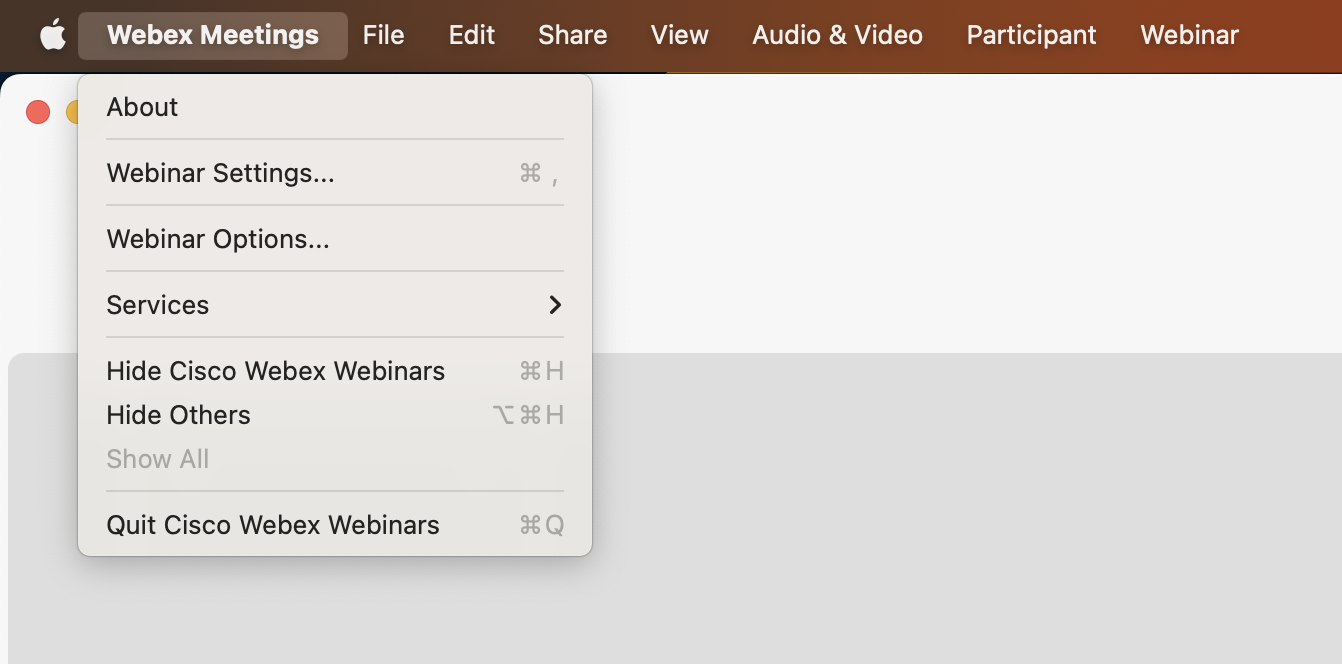Open the Audio & Video menu
The image size is (1342, 664).
[x=838, y=35]
